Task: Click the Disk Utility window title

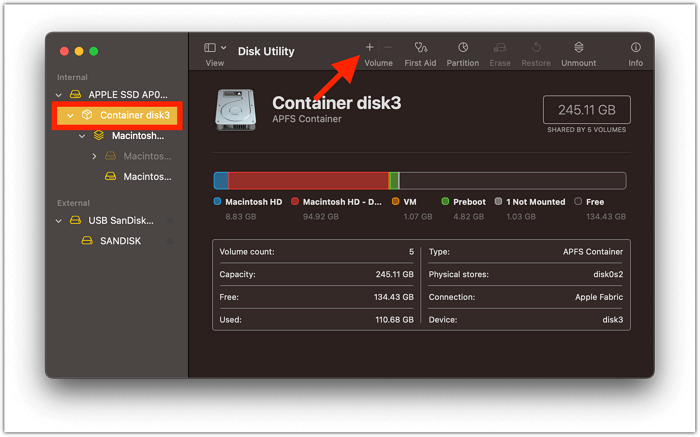Action: coord(266,51)
